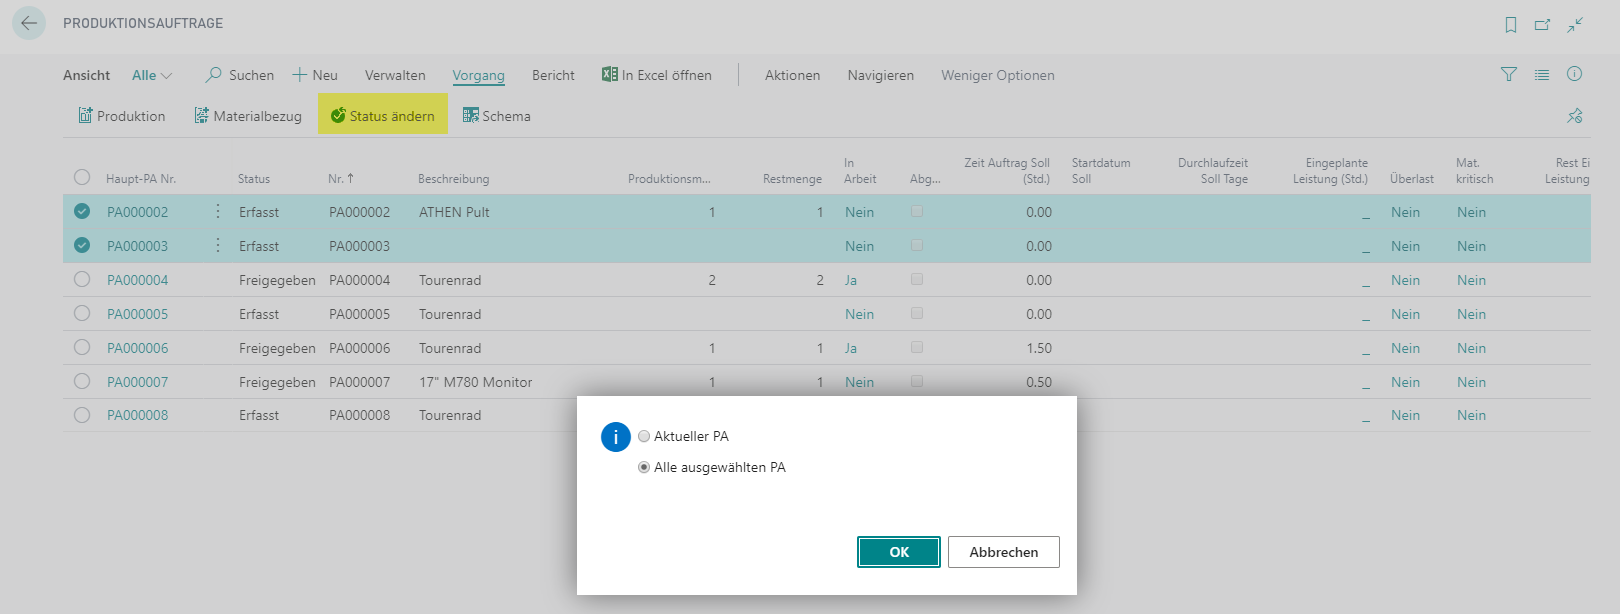This screenshot has width=1620, height=614.
Task: Open Haupt-PA Nr. column header menu
Action: tap(141, 179)
